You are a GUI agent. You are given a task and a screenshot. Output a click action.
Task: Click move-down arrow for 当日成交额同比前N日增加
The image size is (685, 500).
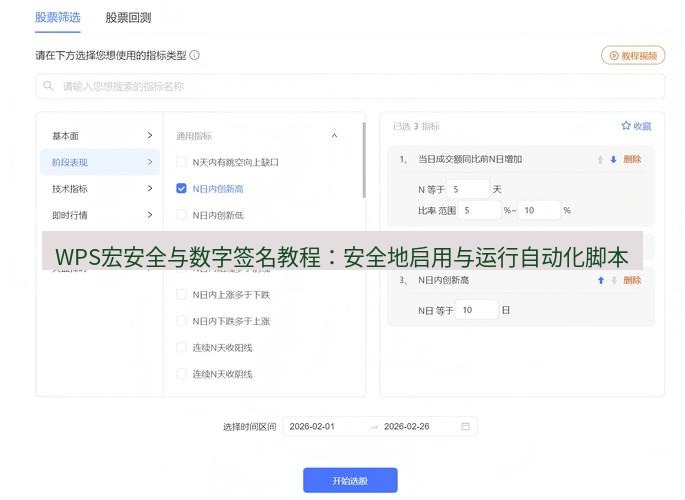613,159
